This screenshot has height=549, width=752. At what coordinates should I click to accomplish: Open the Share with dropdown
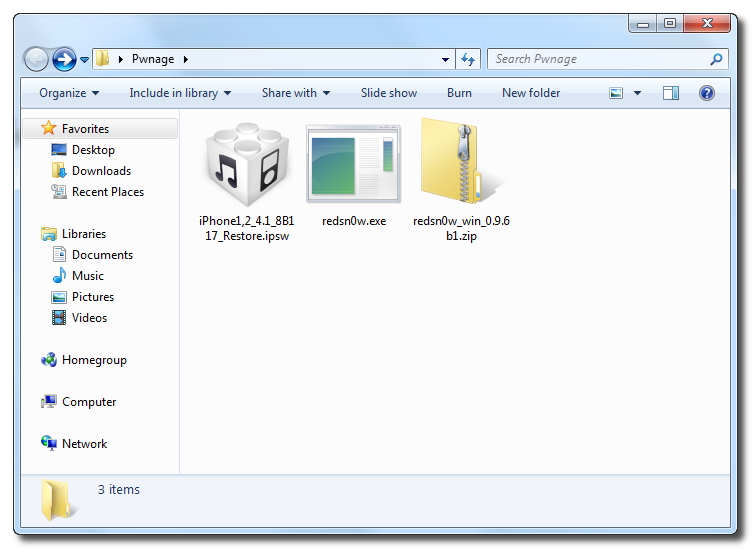point(296,93)
